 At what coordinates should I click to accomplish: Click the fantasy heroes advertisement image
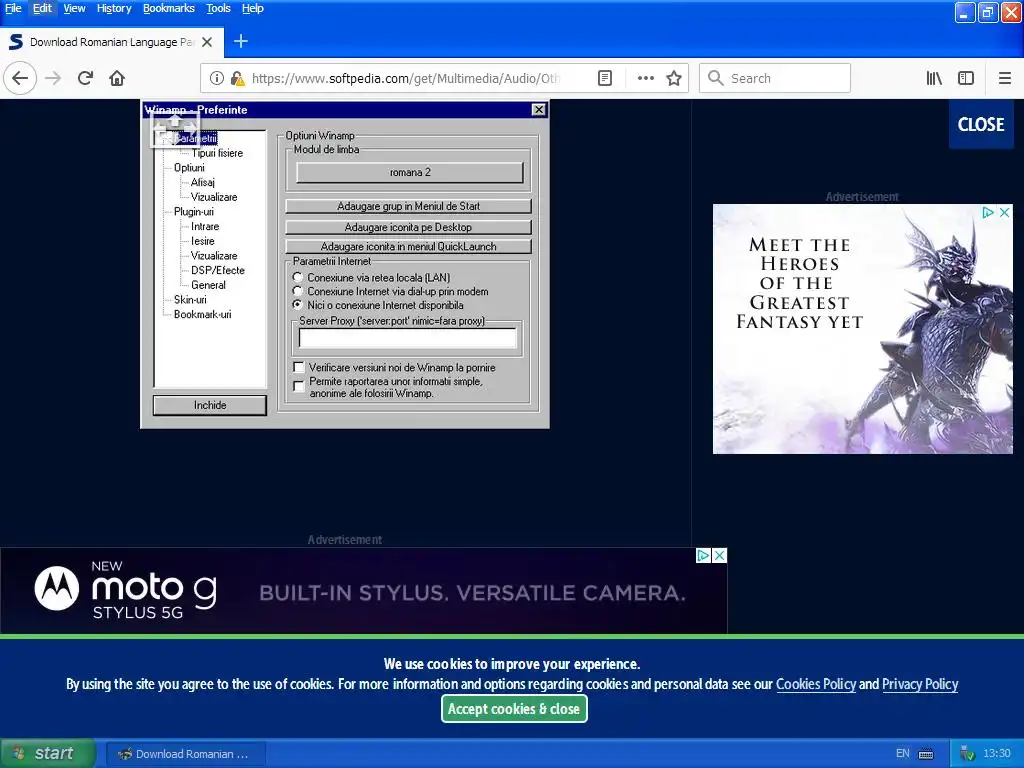[863, 329]
